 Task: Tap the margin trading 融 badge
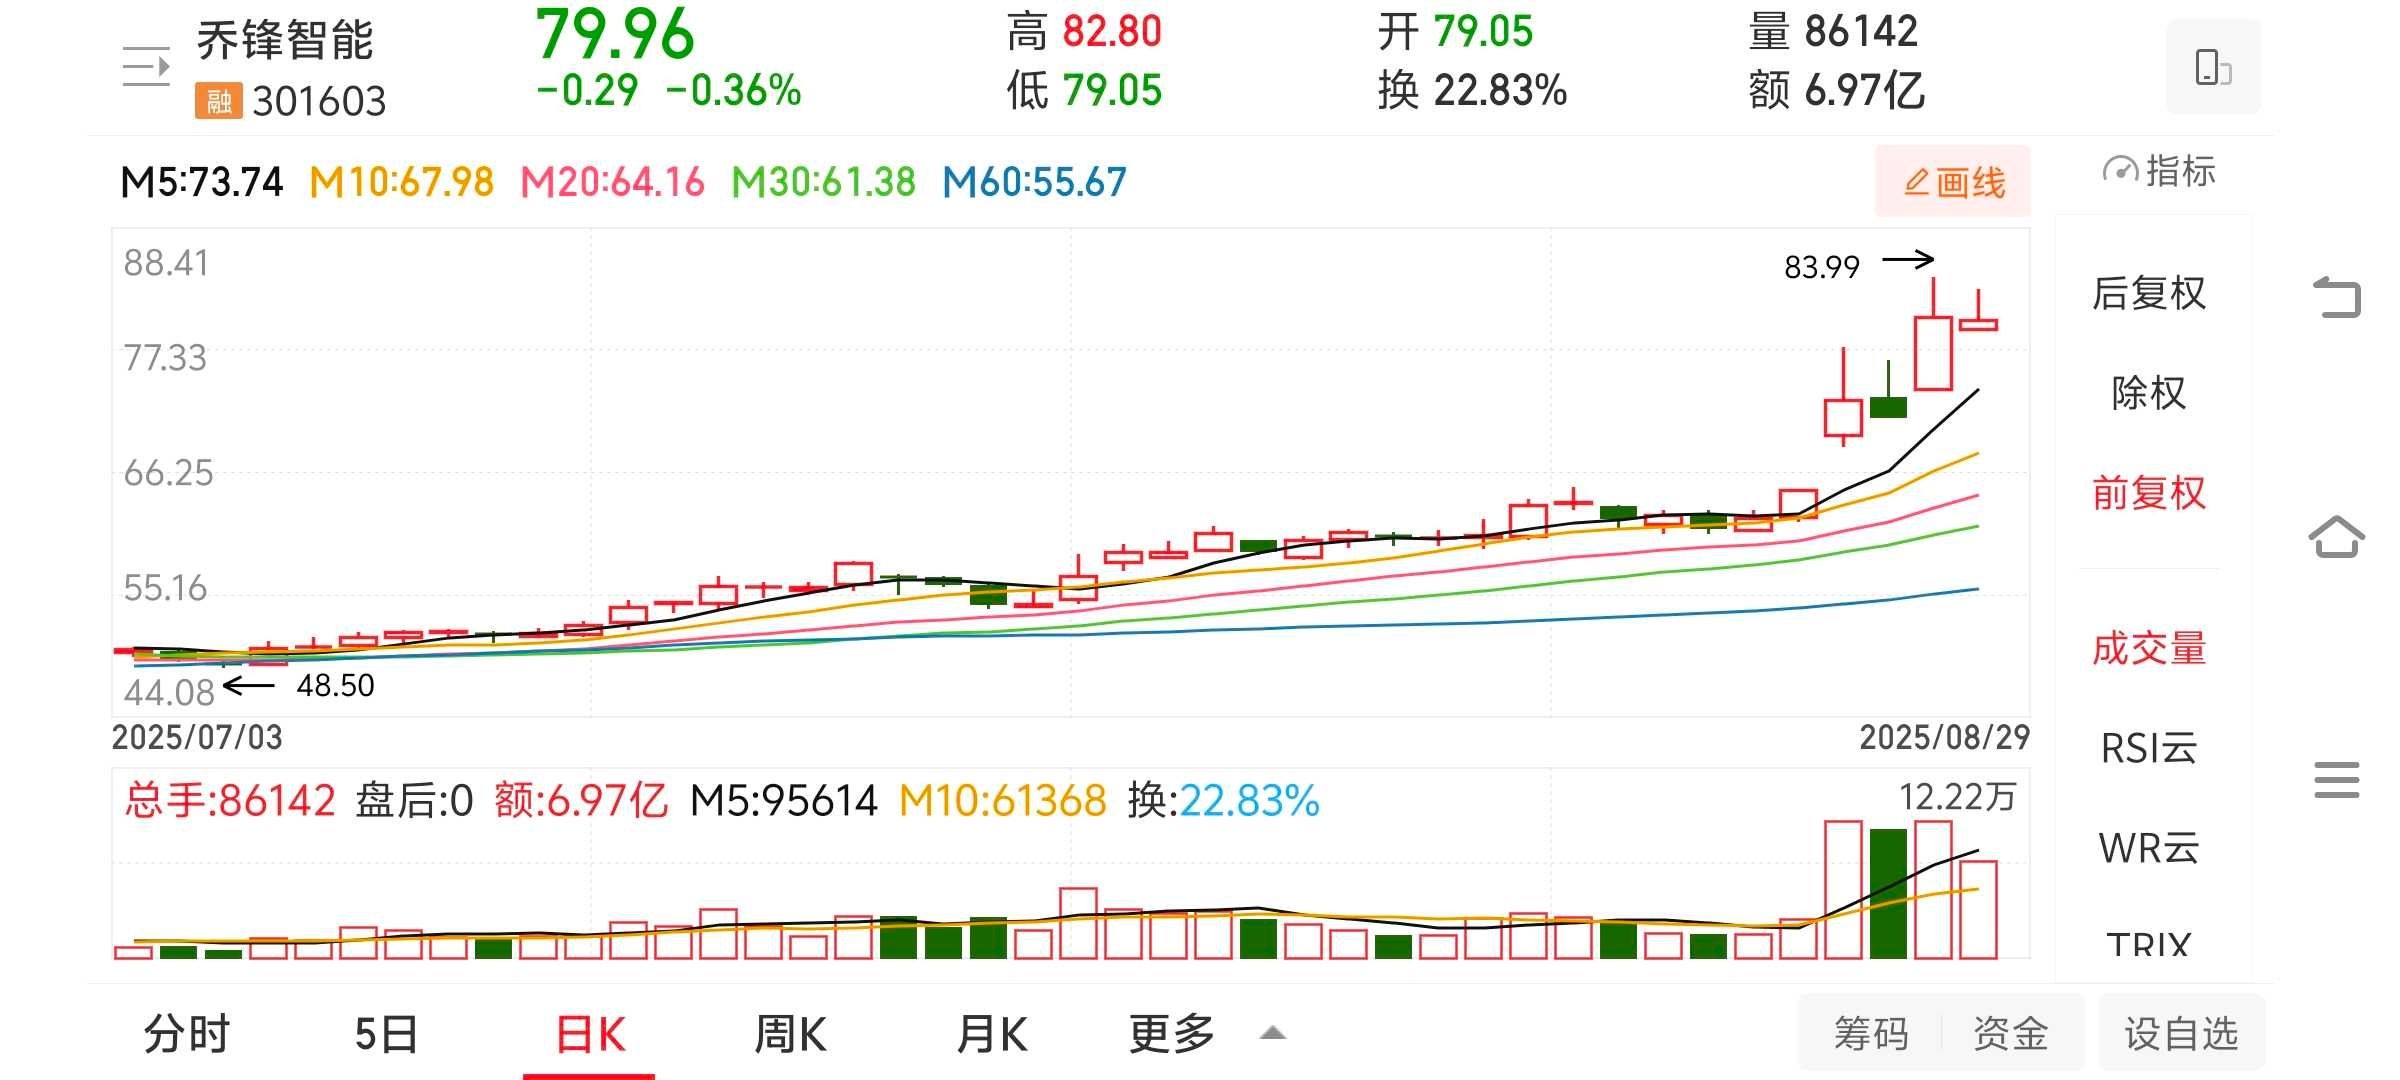click(218, 101)
